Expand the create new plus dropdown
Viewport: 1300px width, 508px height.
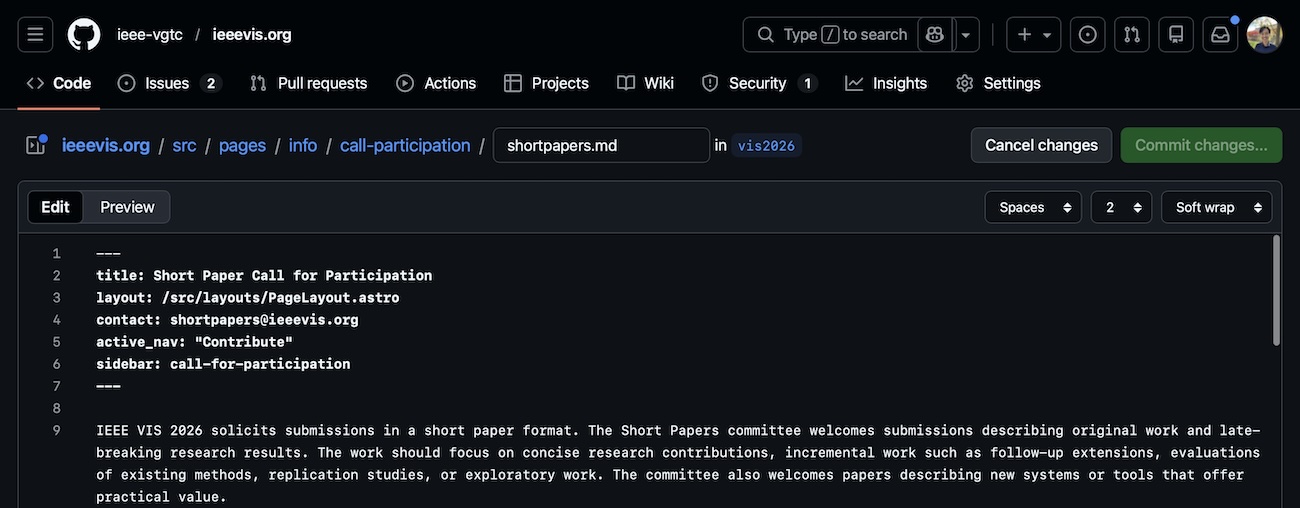[1034, 35]
